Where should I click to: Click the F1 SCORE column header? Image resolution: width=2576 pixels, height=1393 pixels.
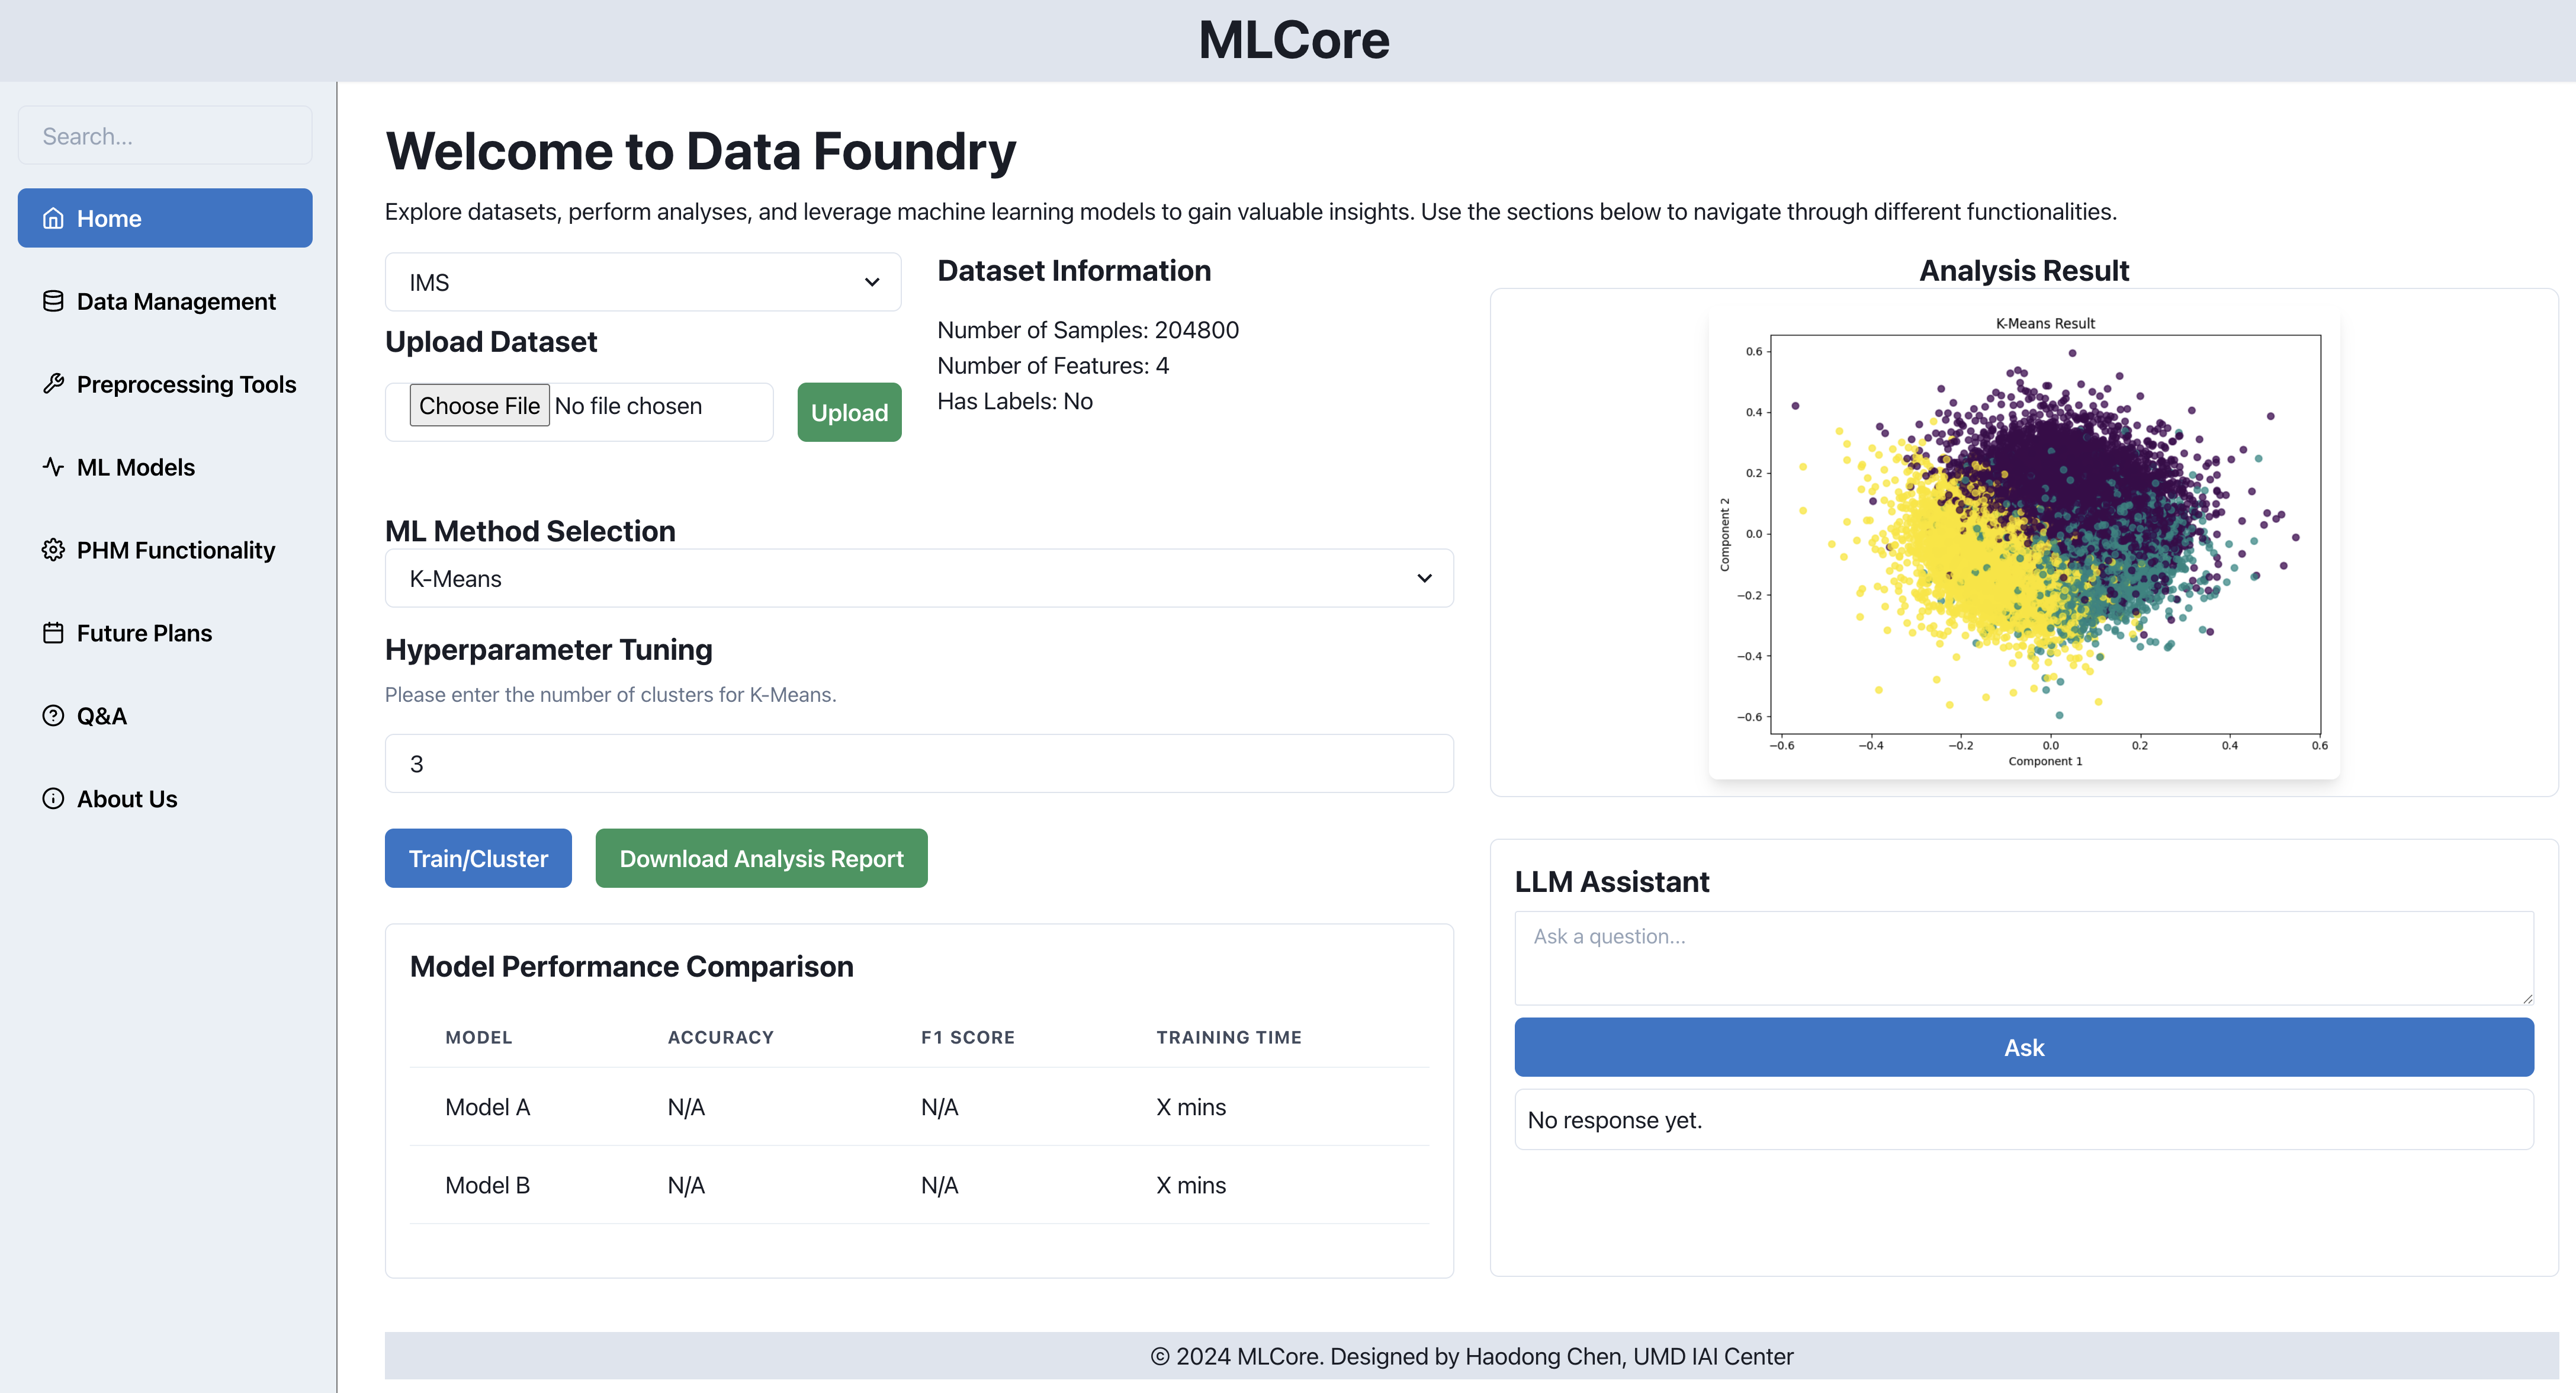pyautogui.click(x=967, y=1037)
